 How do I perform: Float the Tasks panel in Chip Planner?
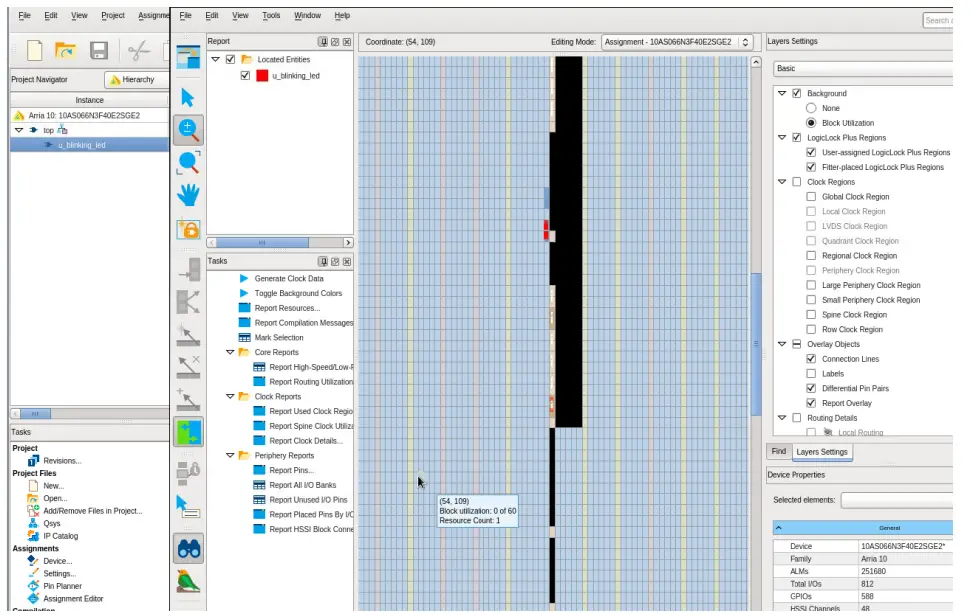pos(335,261)
